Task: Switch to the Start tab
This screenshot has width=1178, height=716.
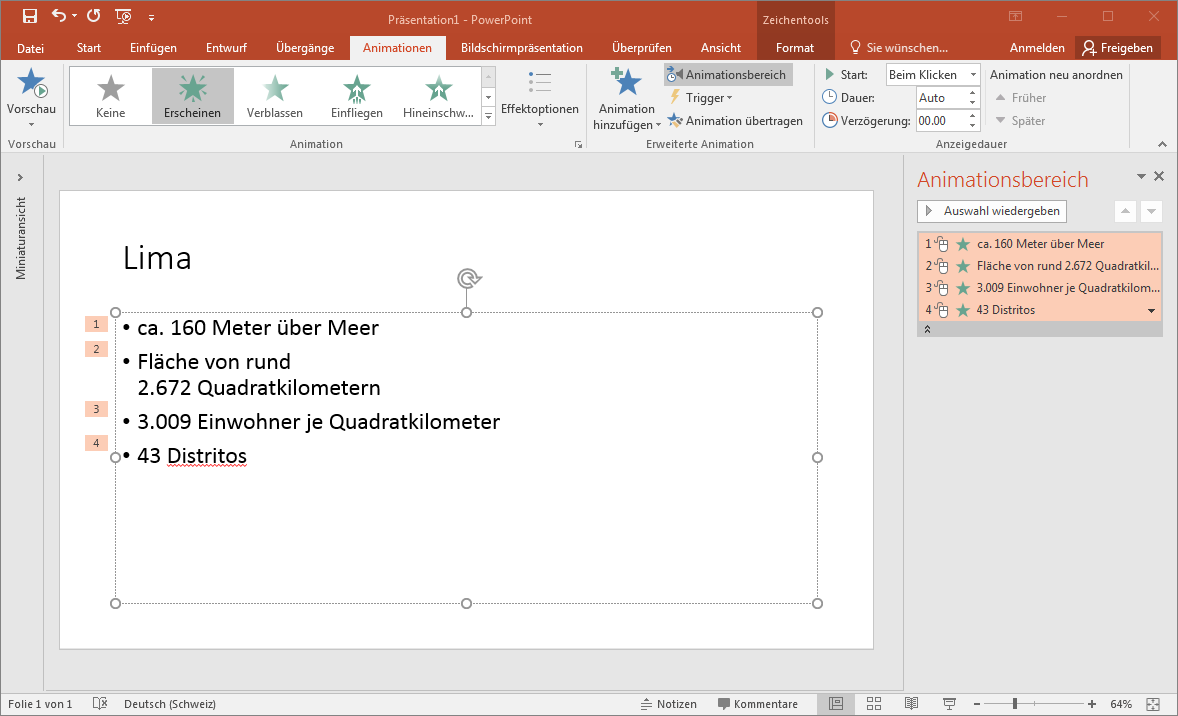Action: point(89,48)
